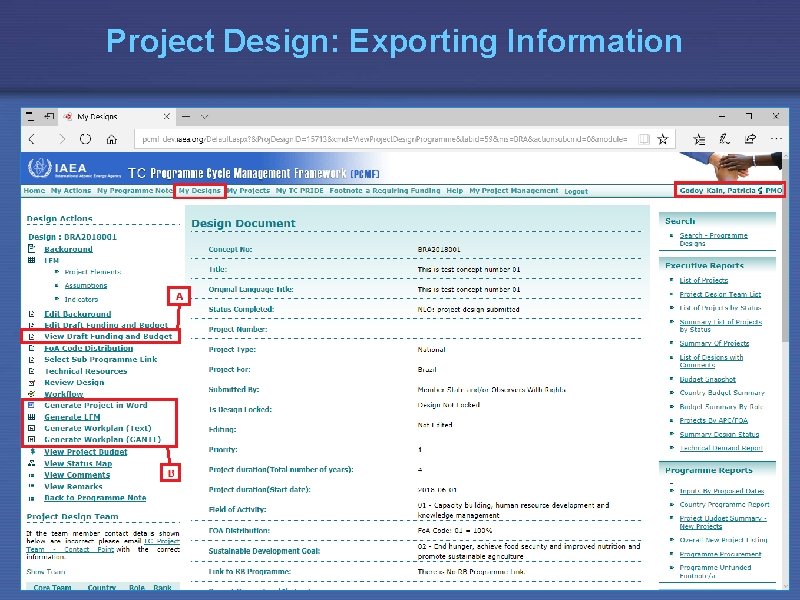Select the Generate Project in Word icon
The image size is (800, 600).
29,406
